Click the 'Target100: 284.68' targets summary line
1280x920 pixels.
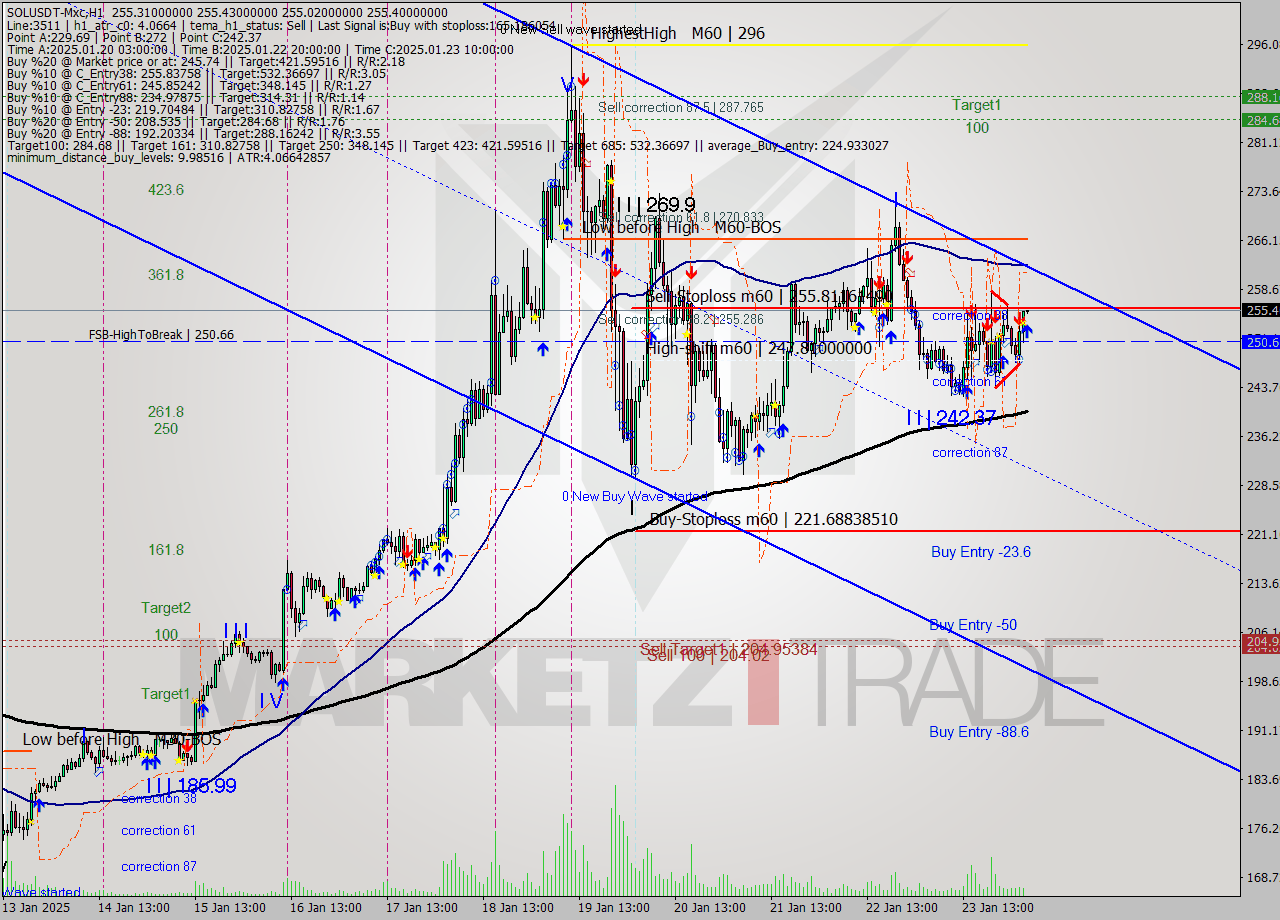(448, 146)
